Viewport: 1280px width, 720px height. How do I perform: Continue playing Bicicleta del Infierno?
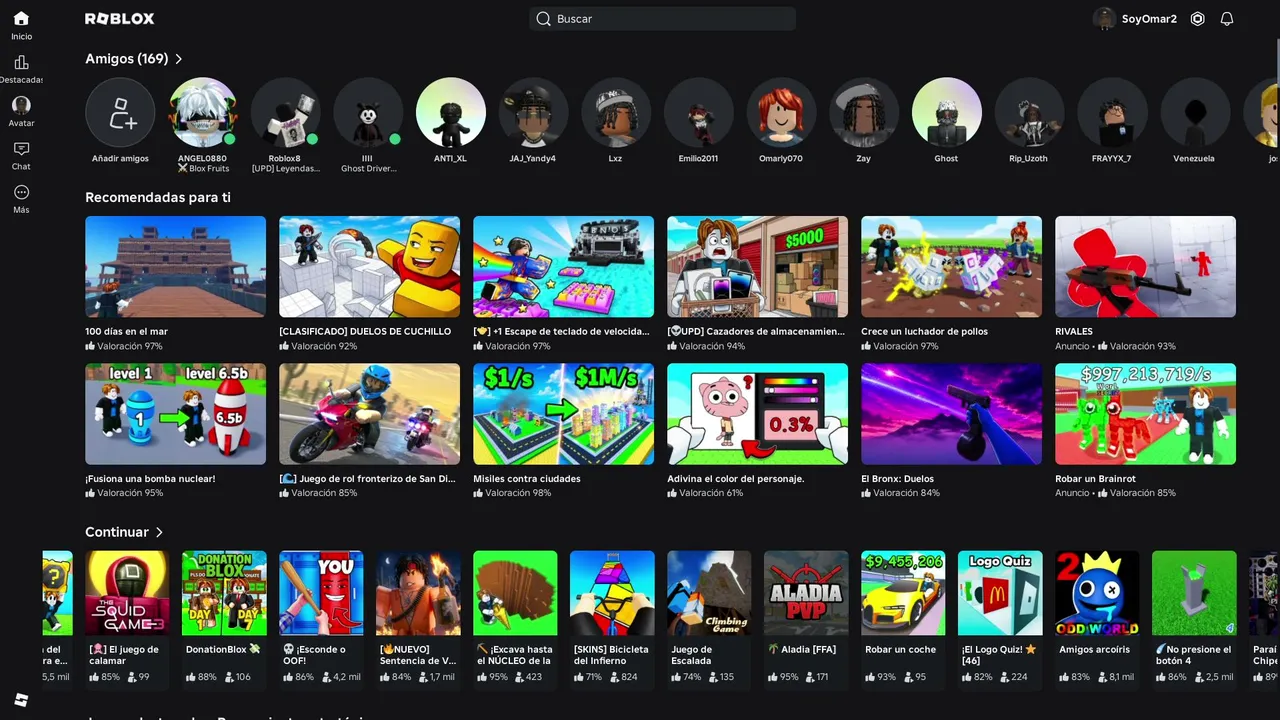pos(612,593)
